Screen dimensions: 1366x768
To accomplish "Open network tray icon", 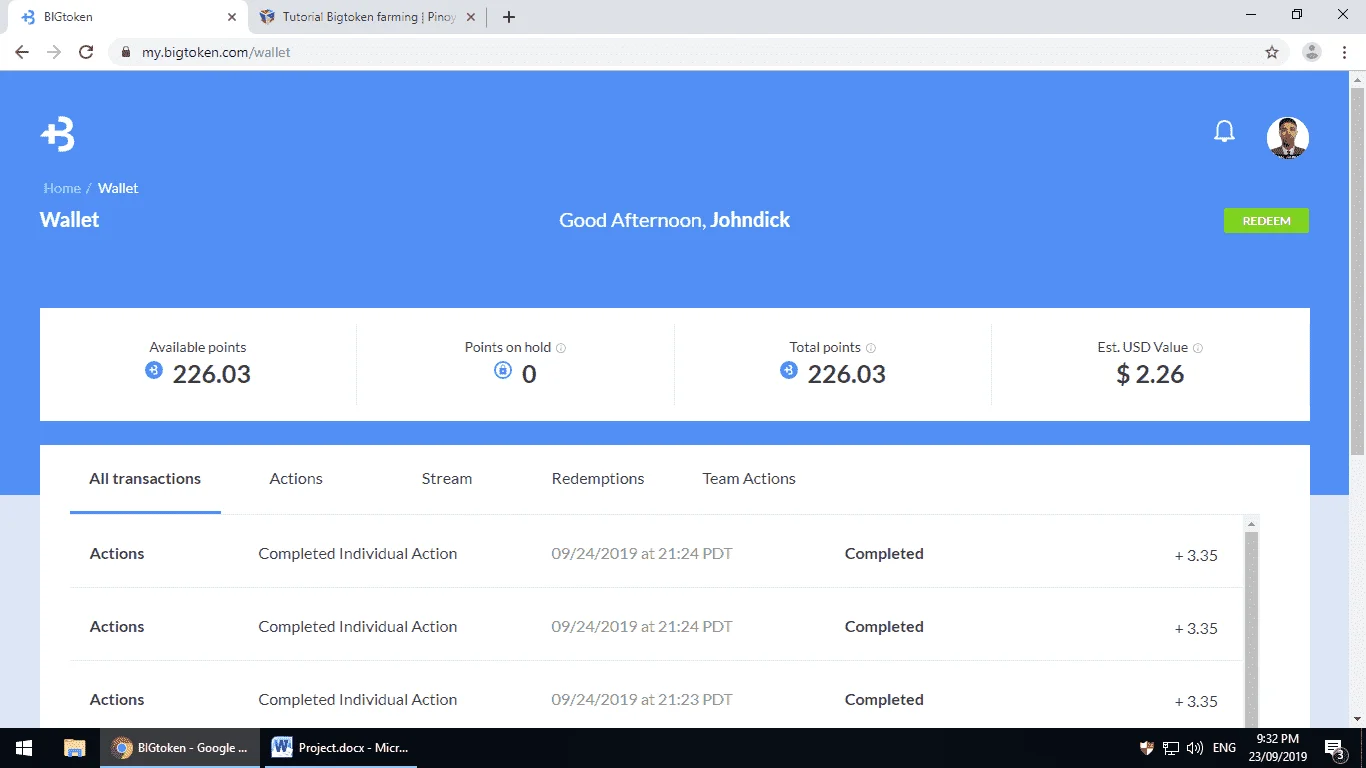I will 1171,748.
